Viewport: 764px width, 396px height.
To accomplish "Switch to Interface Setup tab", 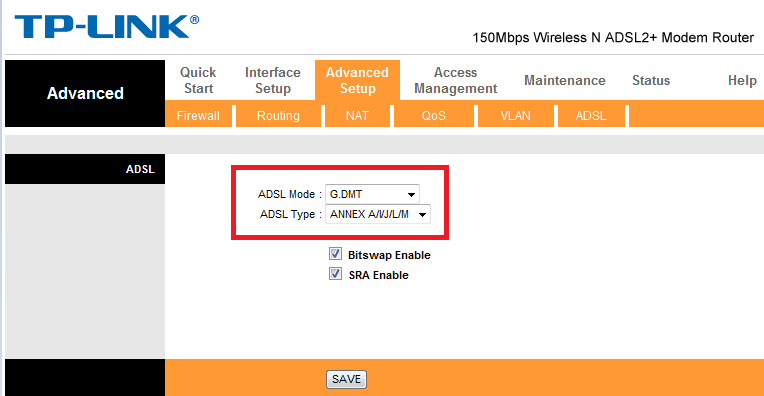I will [x=273, y=80].
